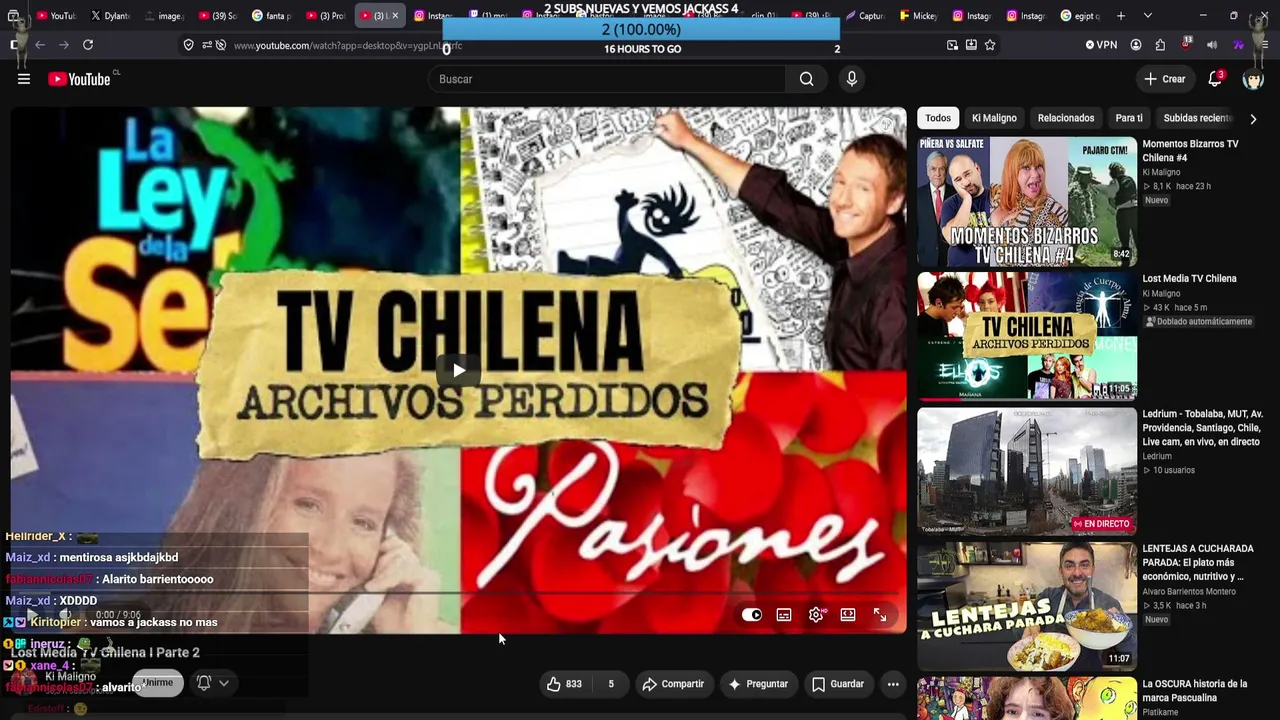Switch to the Captura tab
The height and width of the screenshot is (720, 1280).
click(x=864, y=16)
